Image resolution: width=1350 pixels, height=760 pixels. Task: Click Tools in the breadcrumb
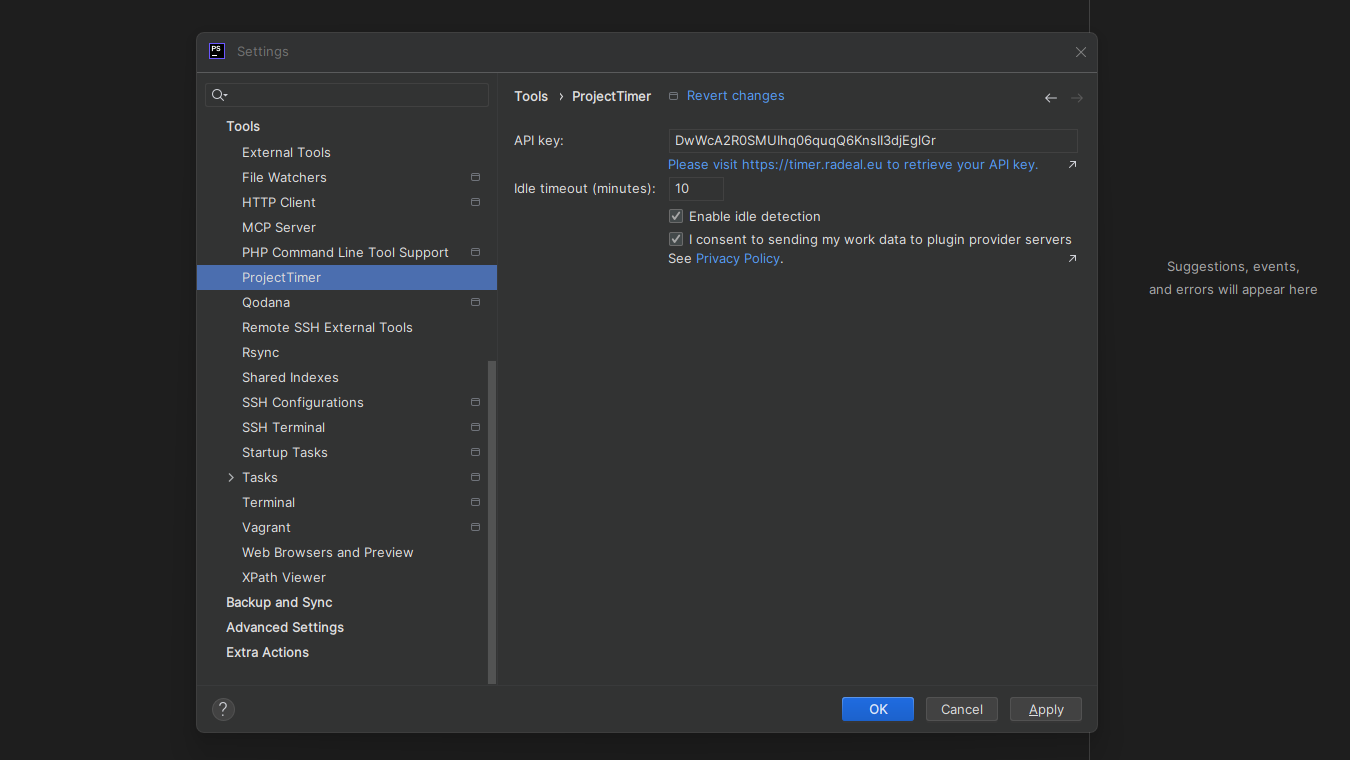(531, 96)
